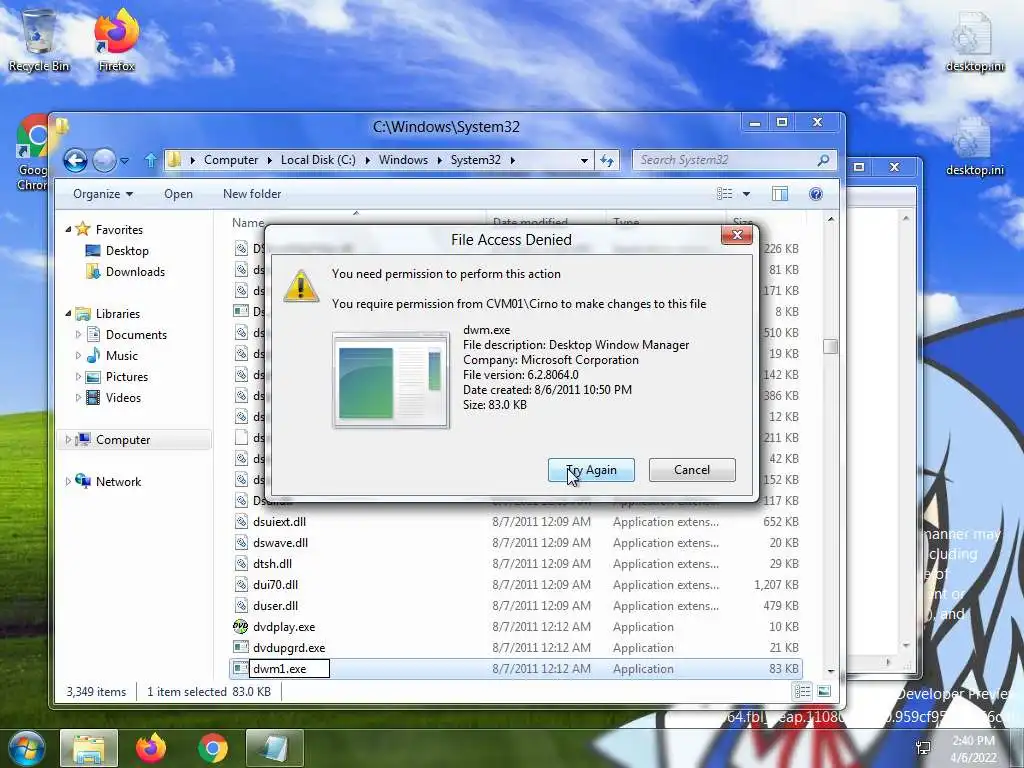Expand the Music library node
The image size is (1024, 768).
click(x=78, y=356)
